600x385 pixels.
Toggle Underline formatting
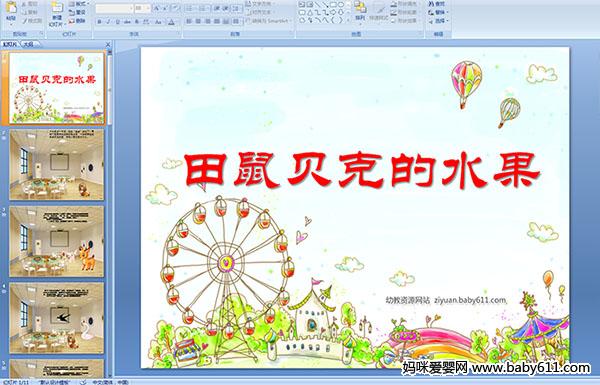coord(117,22)
